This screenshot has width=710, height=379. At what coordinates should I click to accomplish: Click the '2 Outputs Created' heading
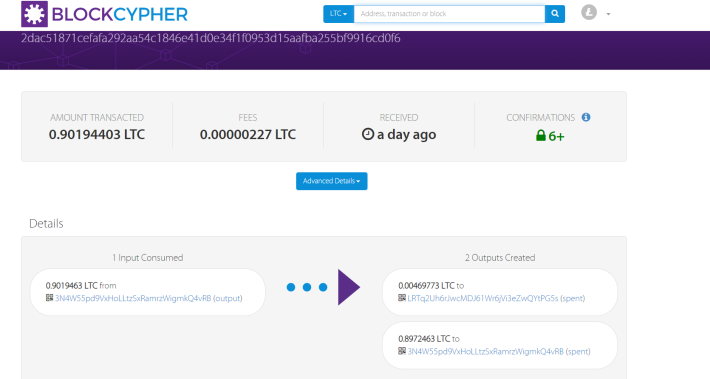click(500, 258)
